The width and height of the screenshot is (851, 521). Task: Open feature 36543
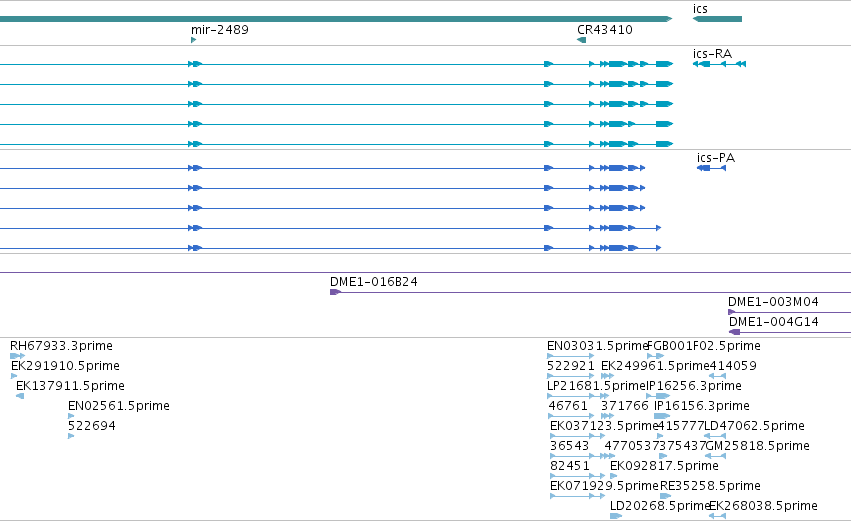569,446
